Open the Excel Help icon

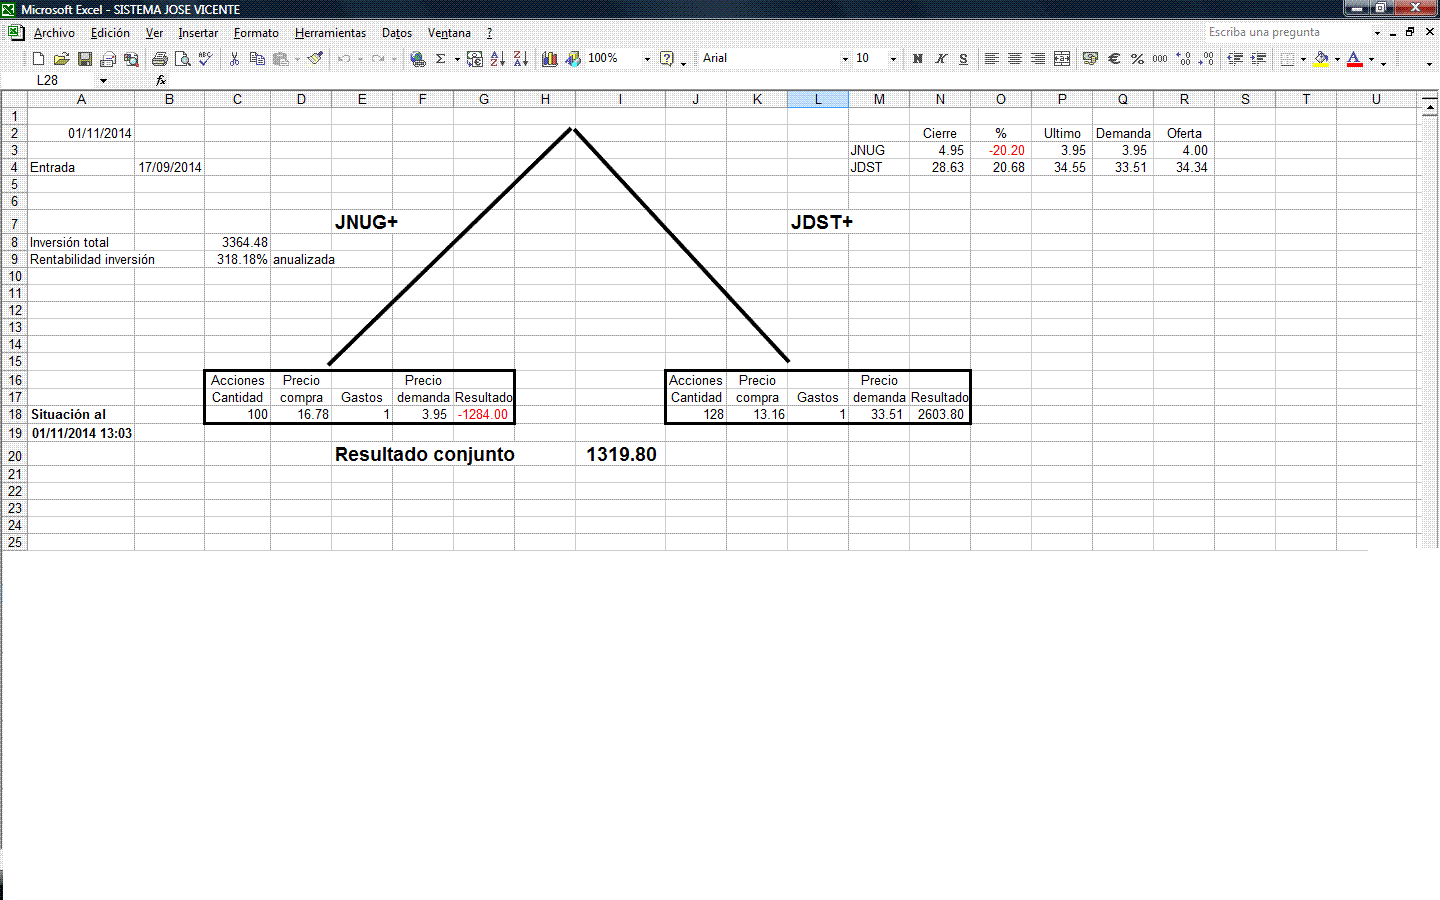tap(667, 59)
